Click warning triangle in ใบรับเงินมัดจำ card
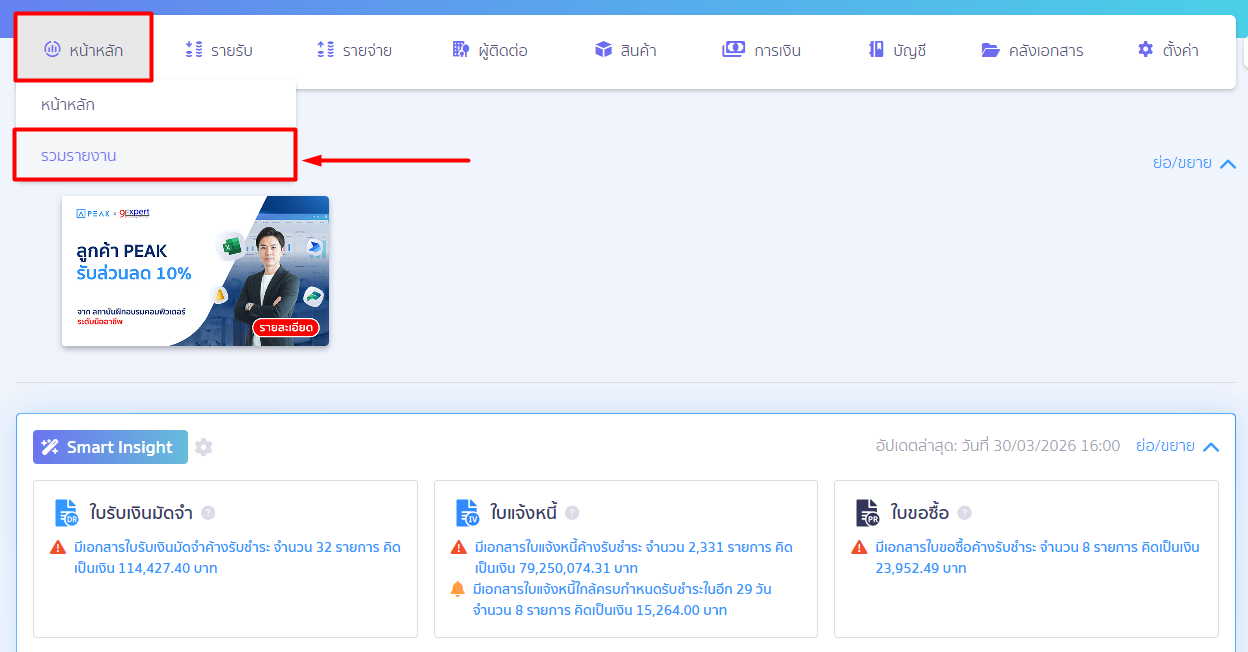1248x652 pixels. point(58,547)
